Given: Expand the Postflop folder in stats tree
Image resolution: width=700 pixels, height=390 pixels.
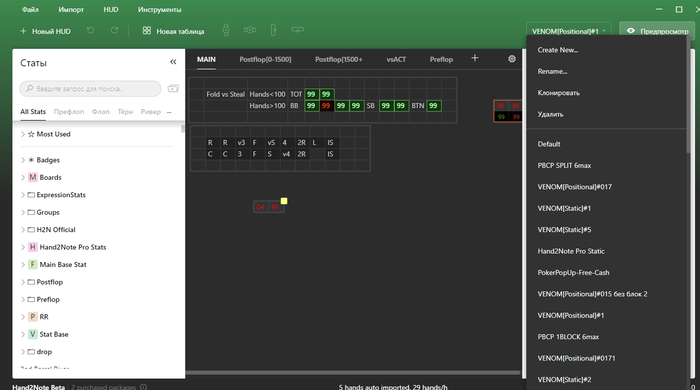Looking at the screenshot, I should pyautogui.click(x=23, y=282).
